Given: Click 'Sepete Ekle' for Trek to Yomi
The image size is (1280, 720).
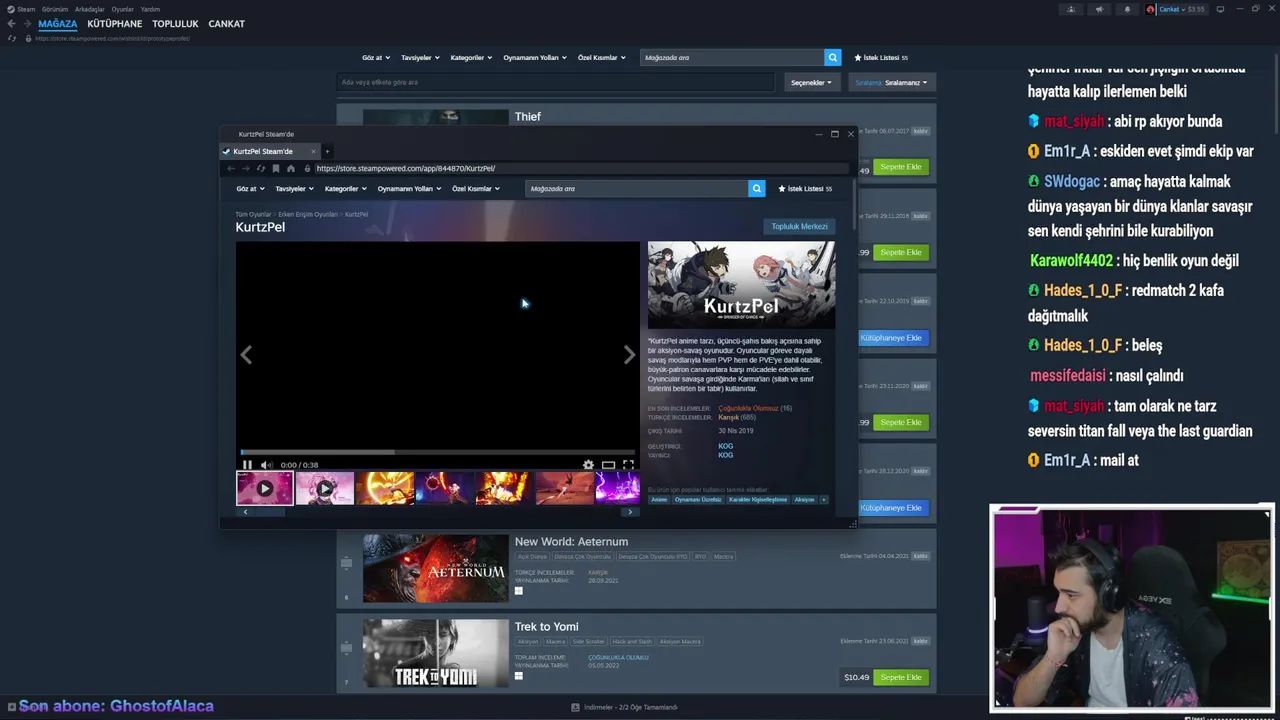Looking at the screenshot, I should [x=901, y=677].
